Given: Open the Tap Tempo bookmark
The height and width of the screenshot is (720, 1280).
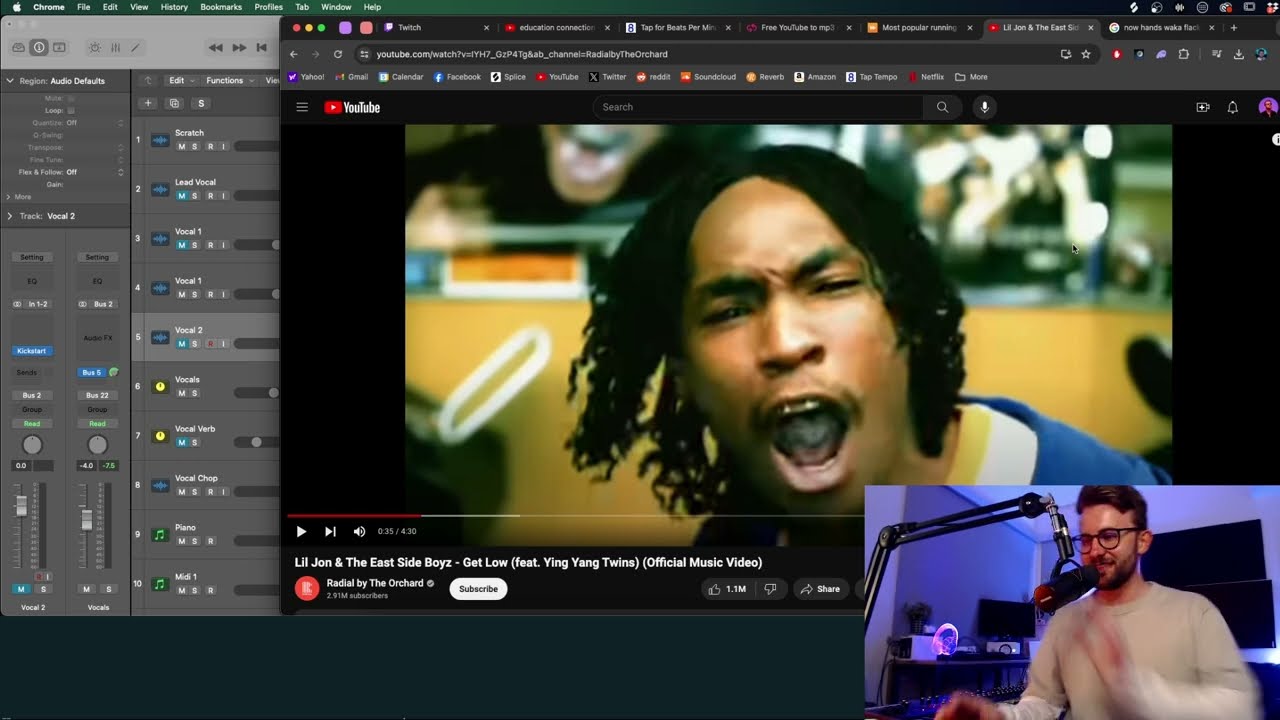Looking at the screenshot, I should coord(872,76).
